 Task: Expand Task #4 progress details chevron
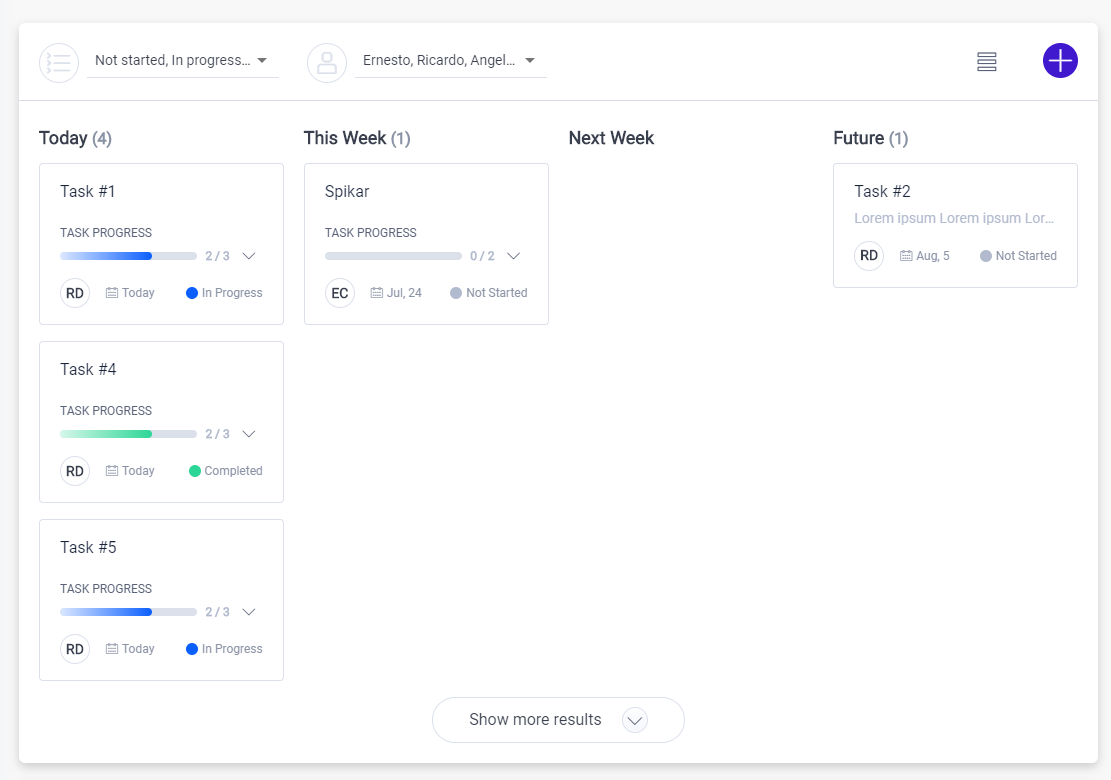tap(249, 434)
